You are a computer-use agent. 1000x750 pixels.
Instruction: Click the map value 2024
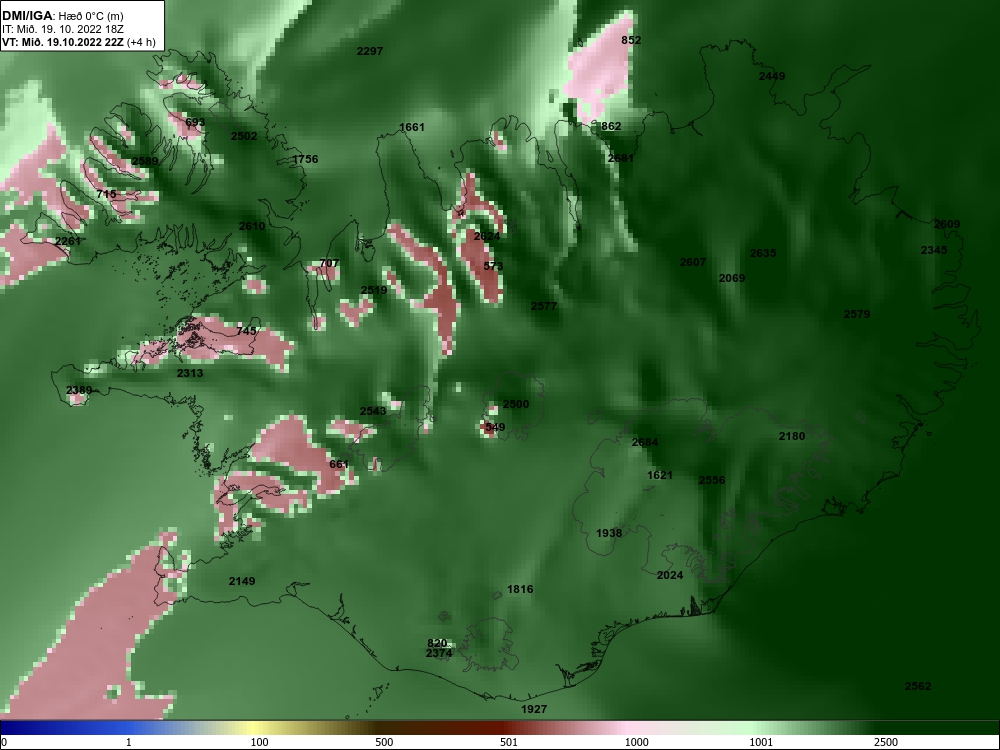[670, 575]
